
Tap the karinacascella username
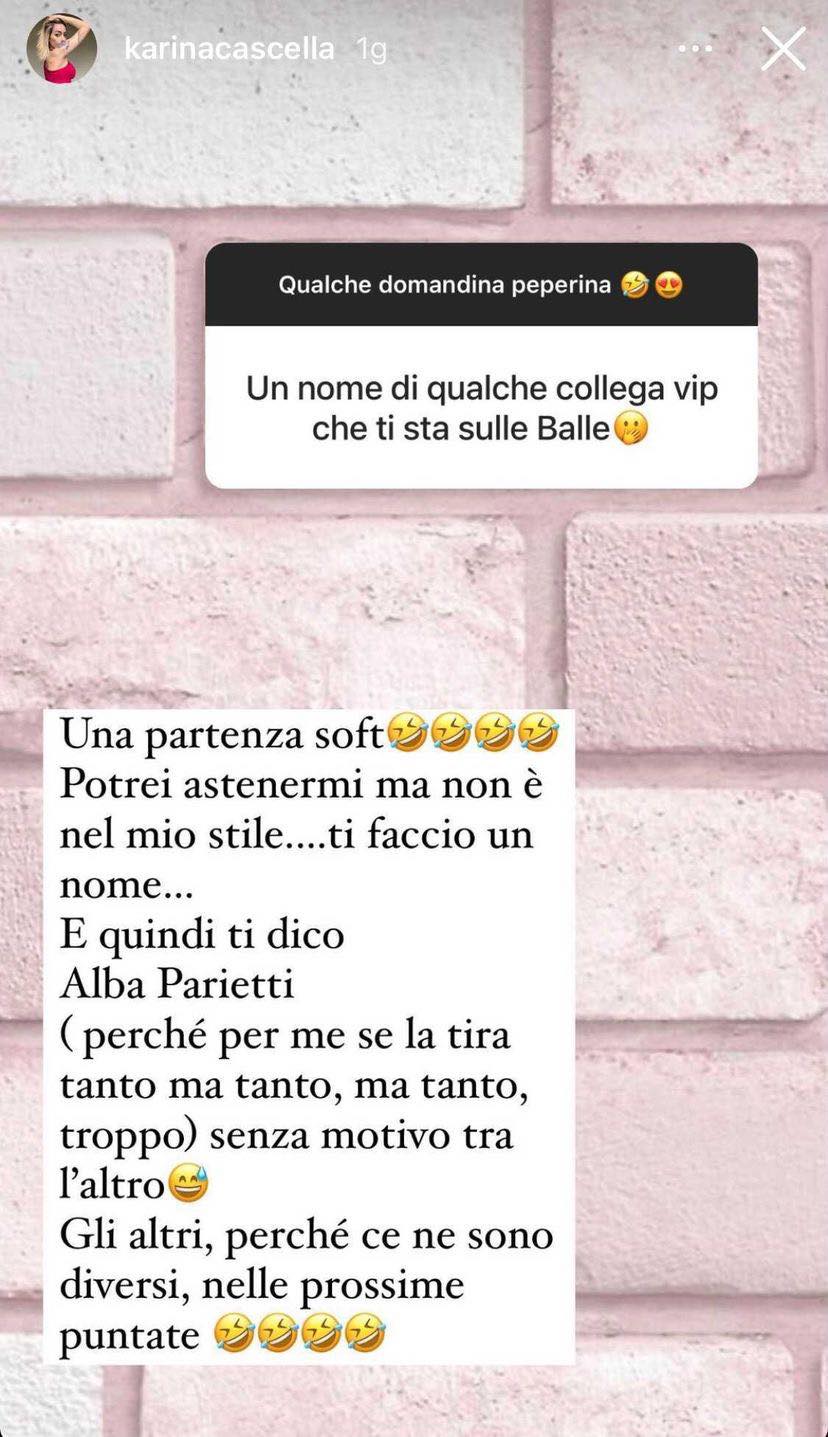pos(229,48)
